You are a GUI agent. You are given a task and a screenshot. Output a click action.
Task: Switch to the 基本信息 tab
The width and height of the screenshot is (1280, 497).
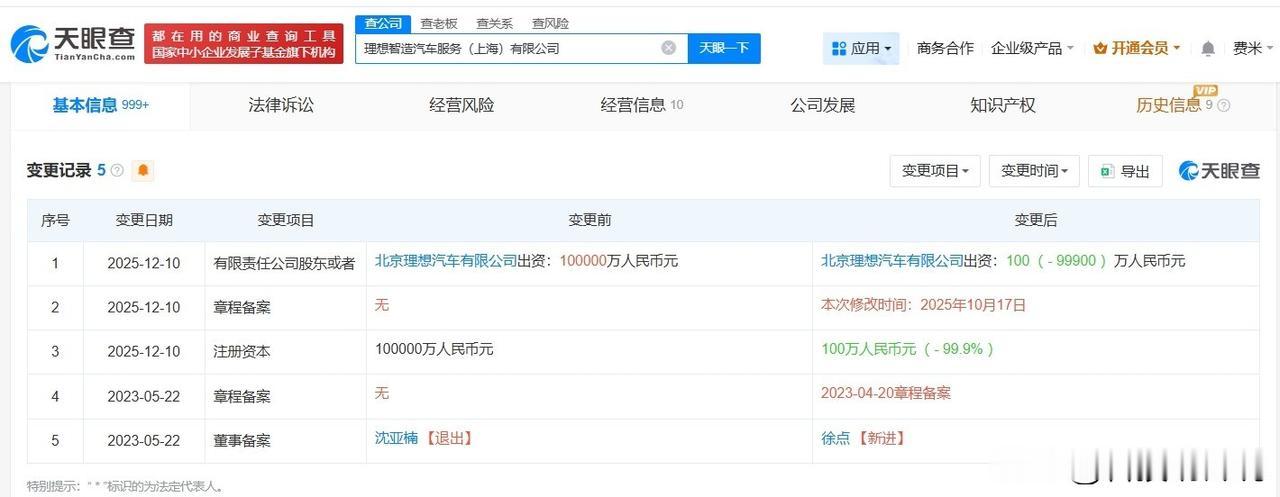101,105
